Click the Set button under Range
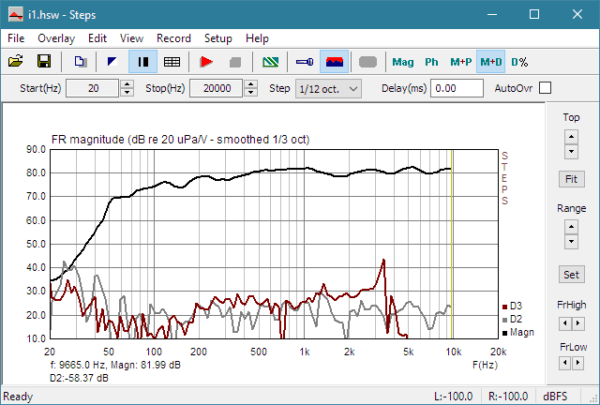The image size is (600, 405). point(570,274)
